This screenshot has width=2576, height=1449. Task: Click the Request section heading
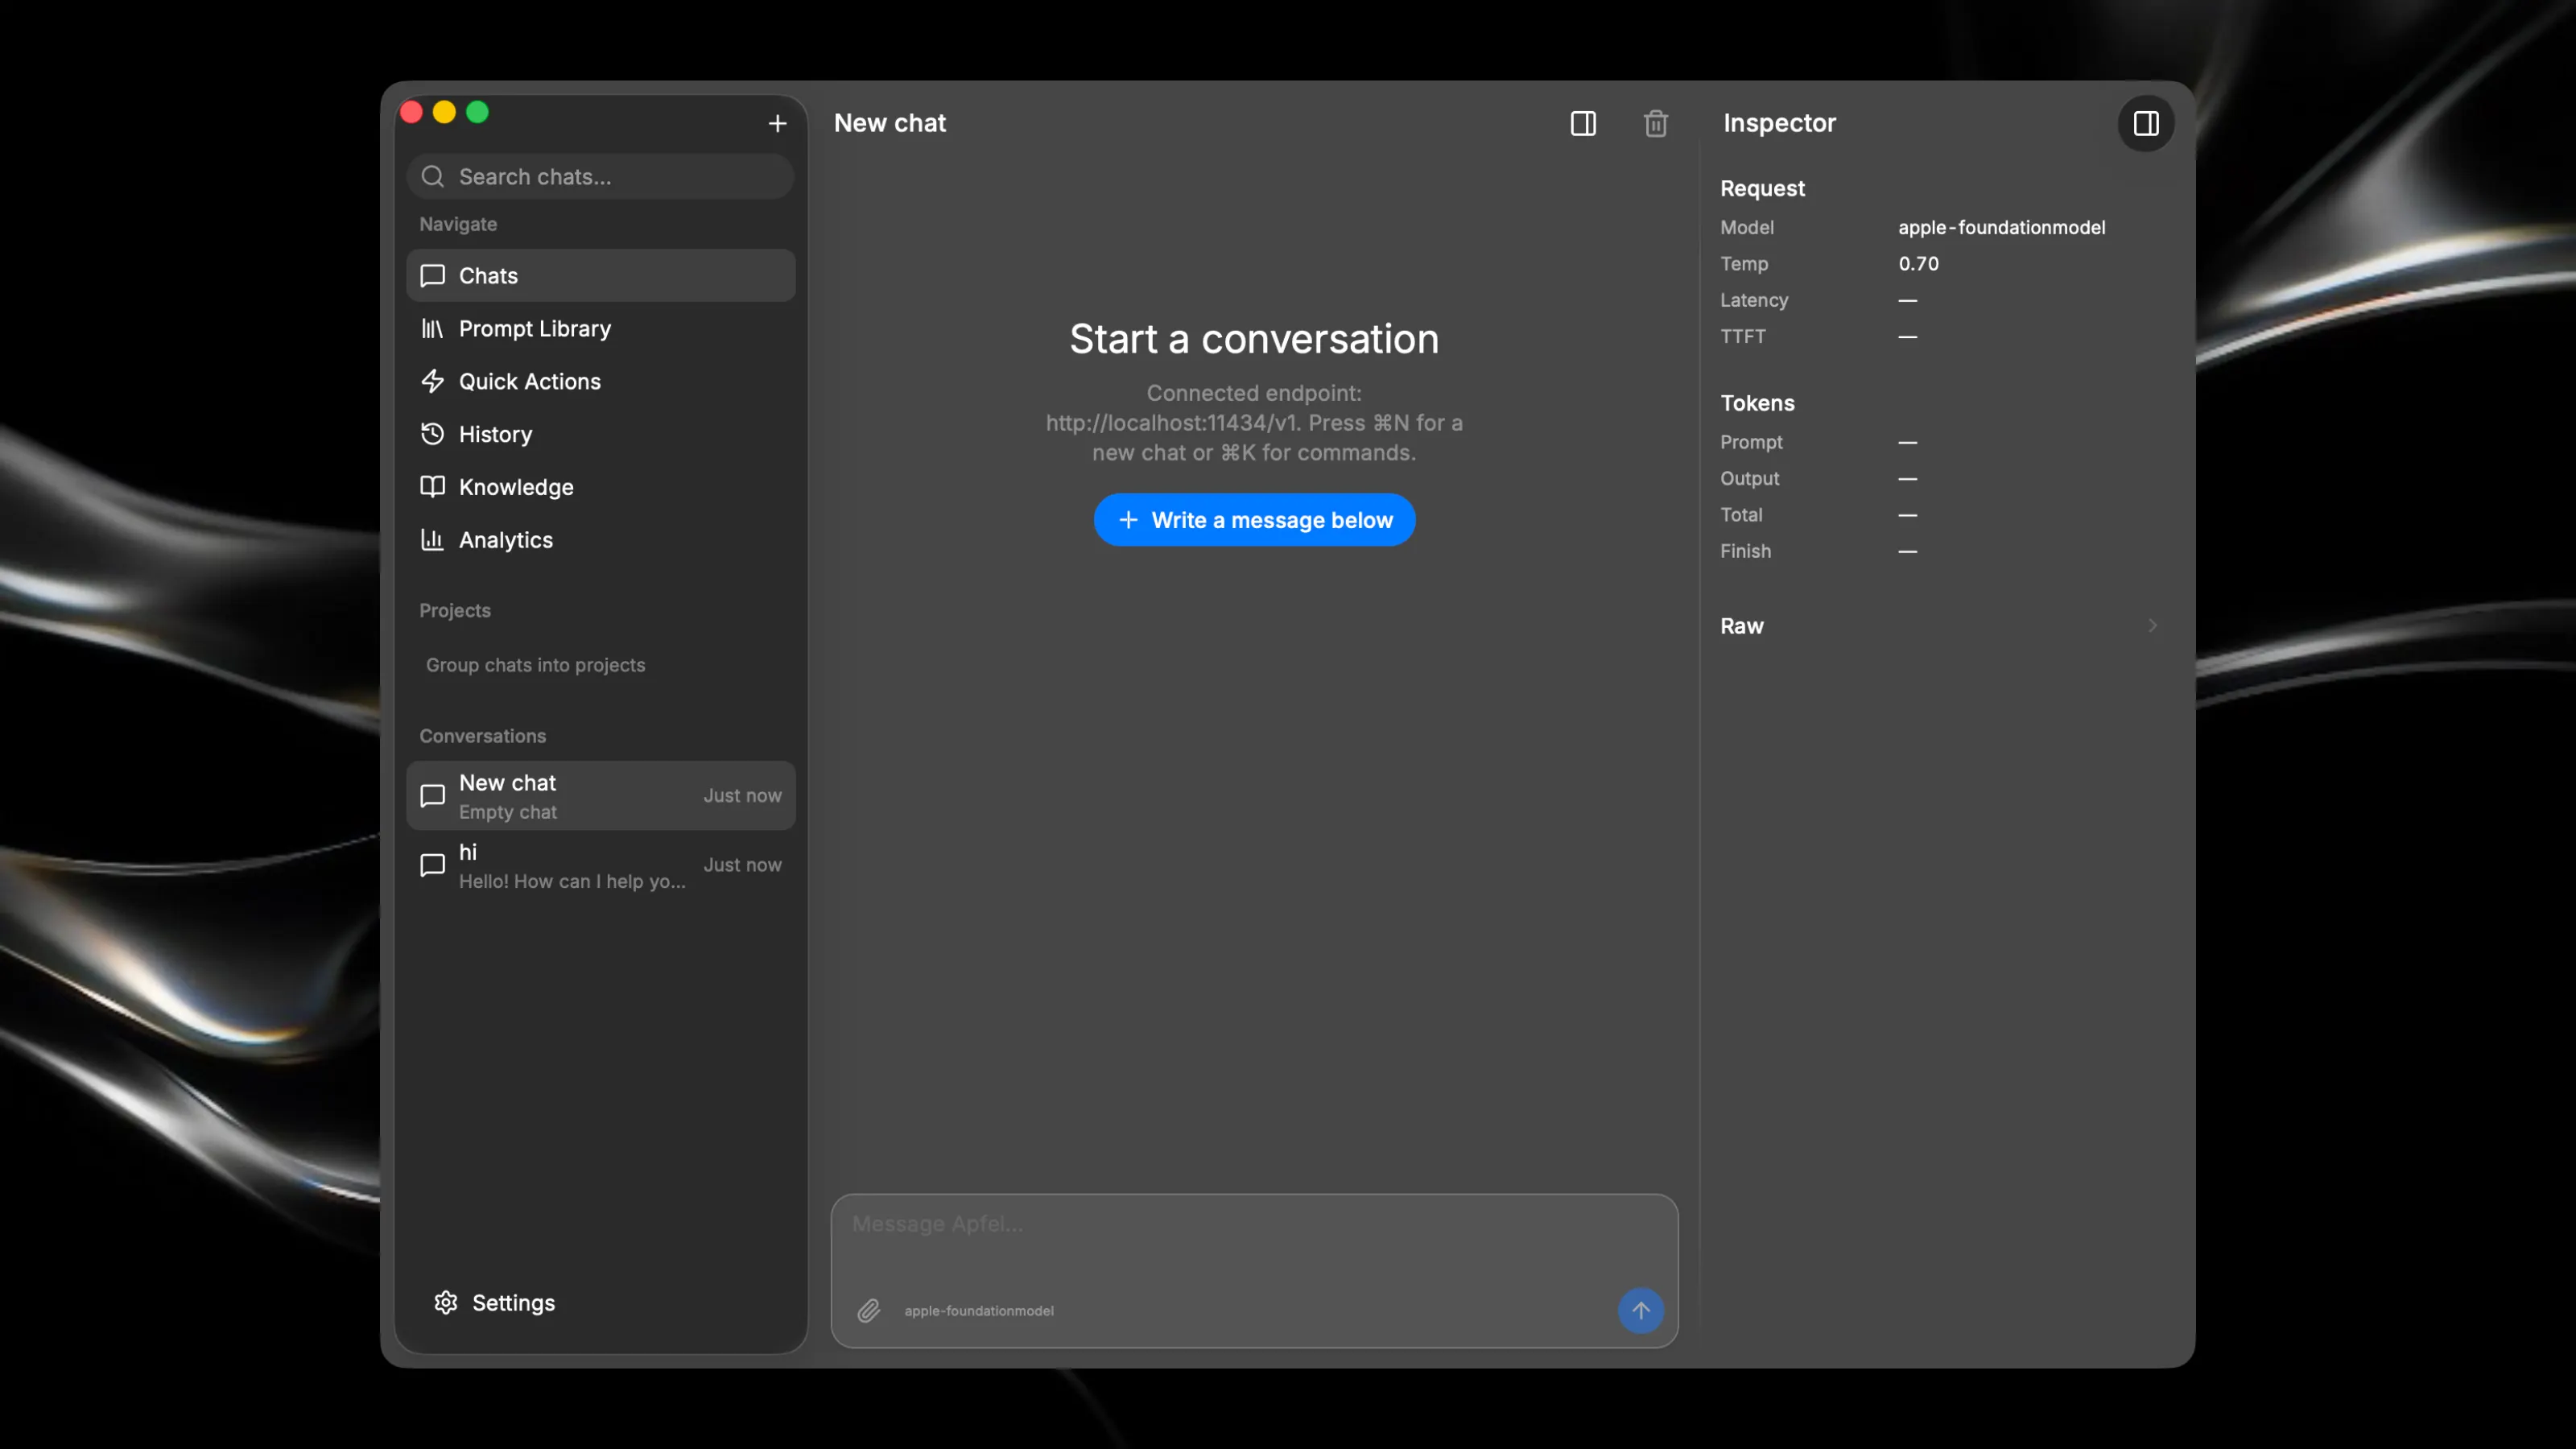pos(1762,188)
